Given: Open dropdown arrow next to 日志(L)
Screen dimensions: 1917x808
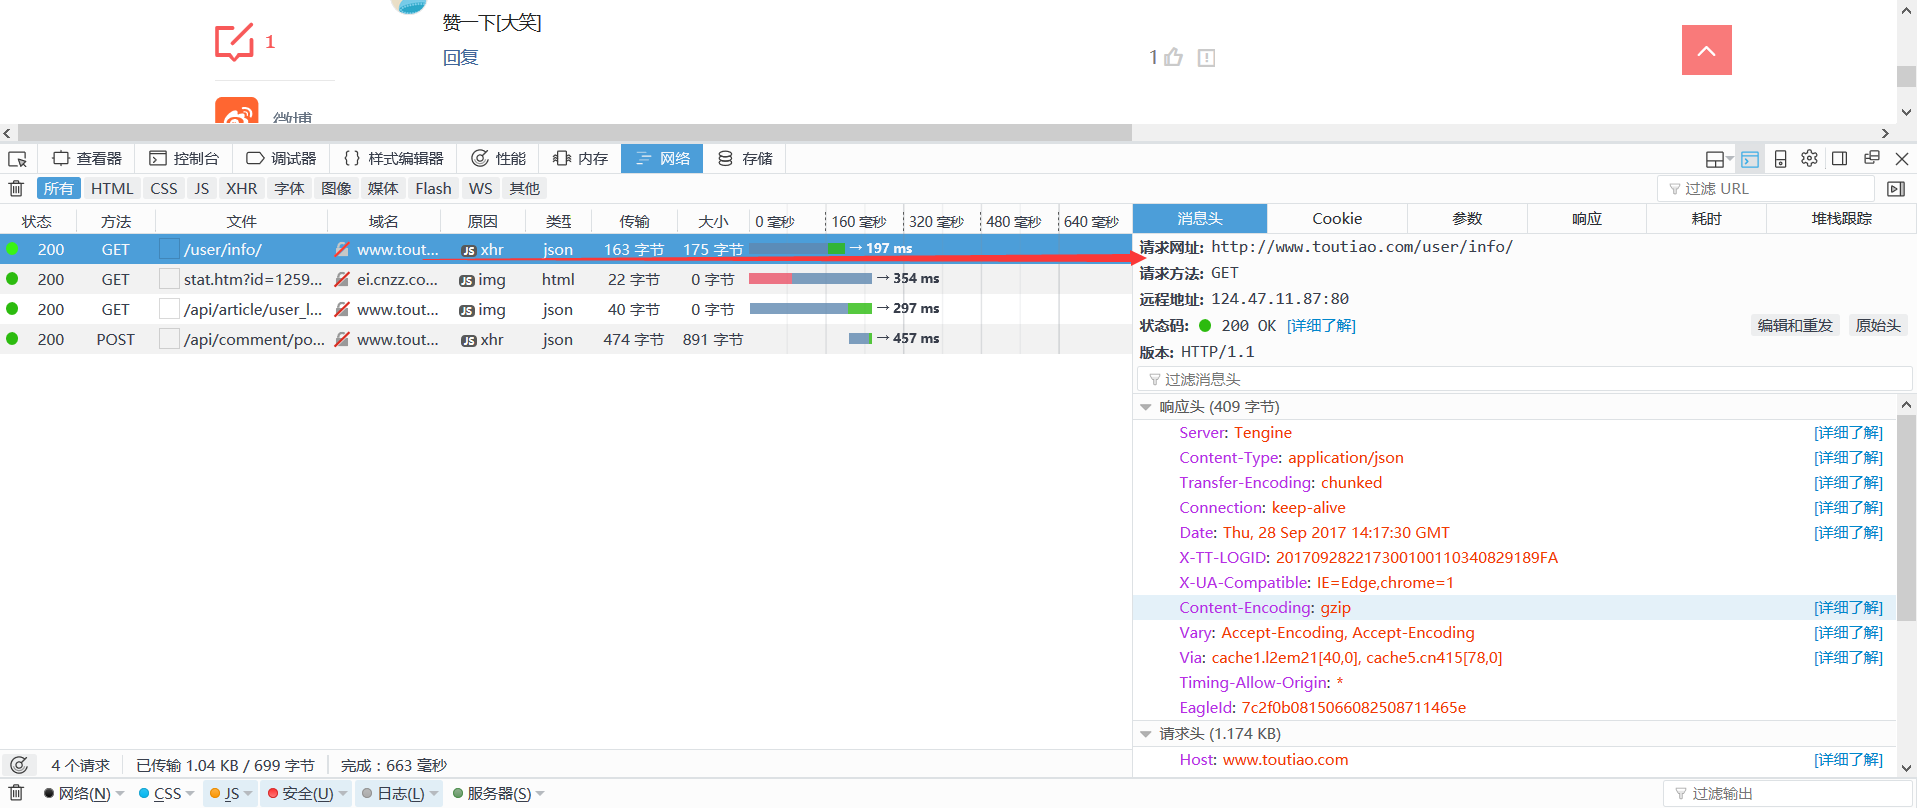Looking at the screenshot, I should [434, 793].
